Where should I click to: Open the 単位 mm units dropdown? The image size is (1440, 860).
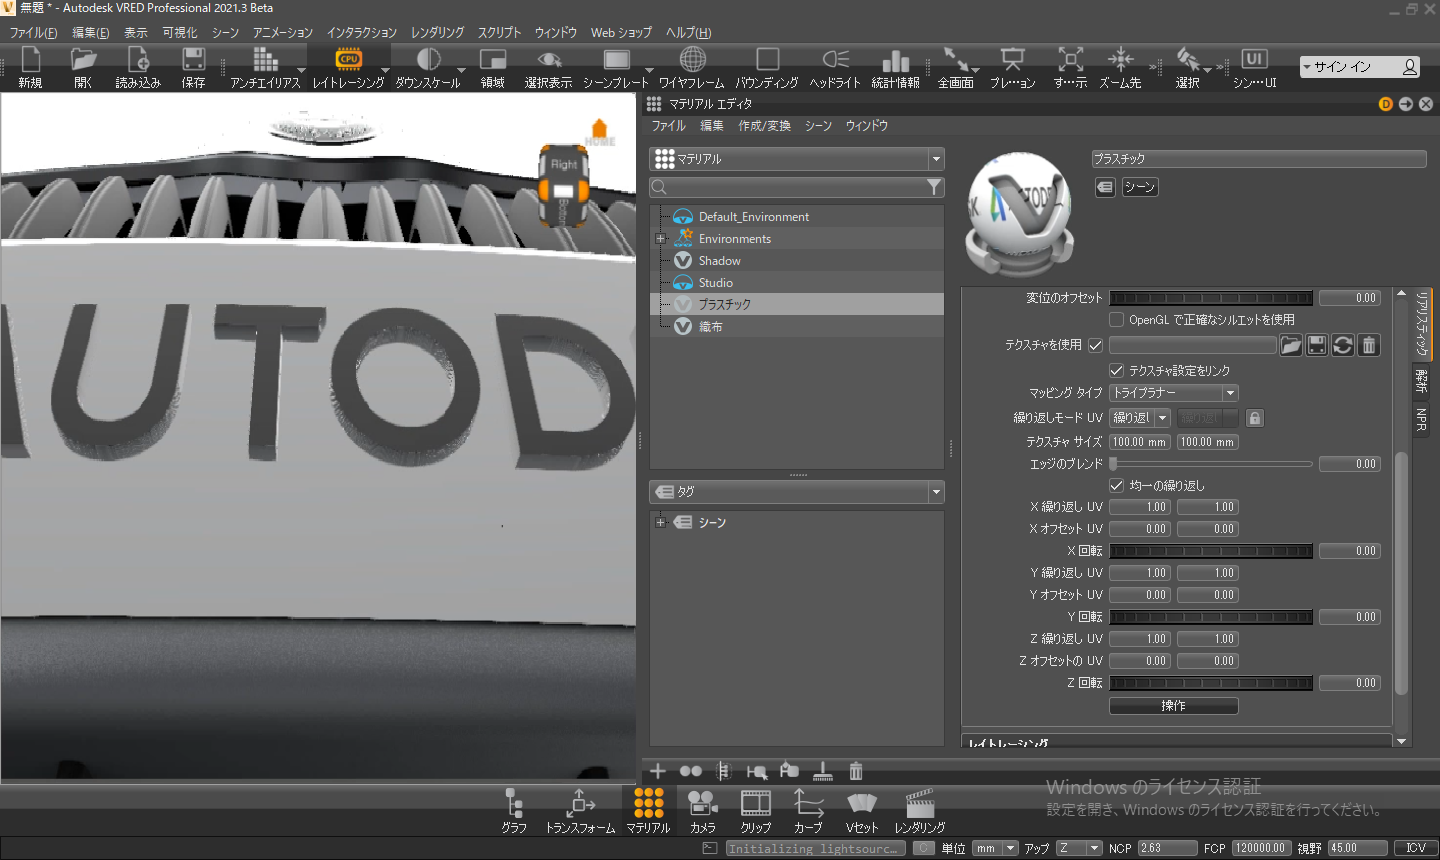[x=996, y=848]
